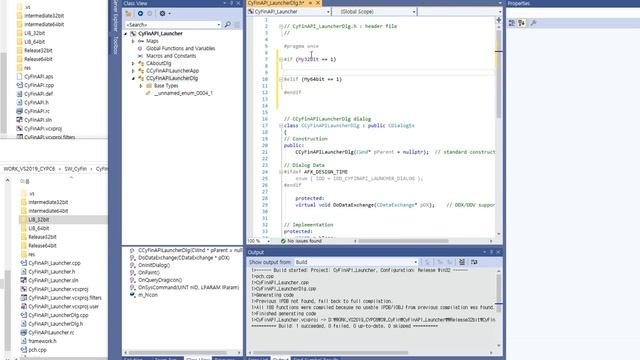Viewport: 640px width, 360px height.
Task: Collapse the class CCyFinAPILauncherDlg code region
Action: pyautogui.click(x=281, y=126)
